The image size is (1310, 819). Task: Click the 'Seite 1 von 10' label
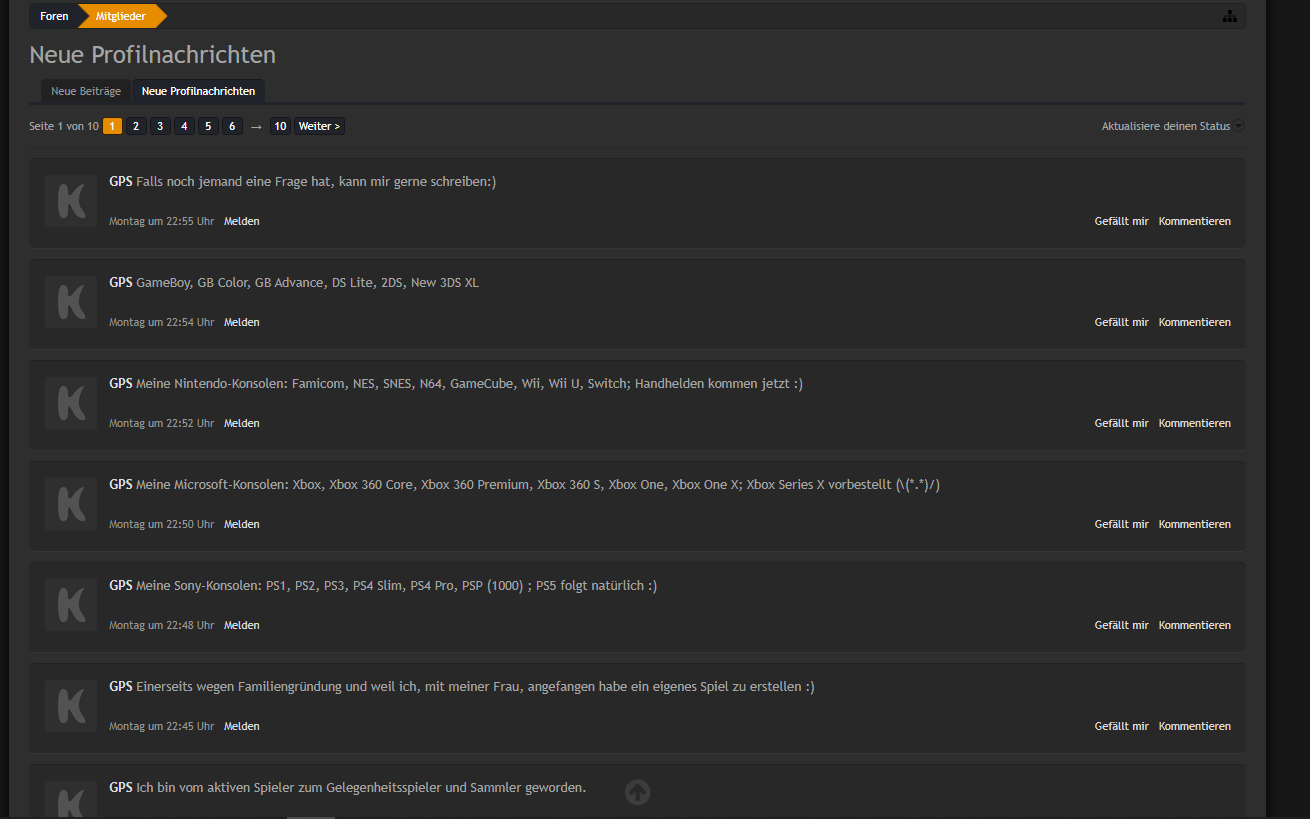64,126
